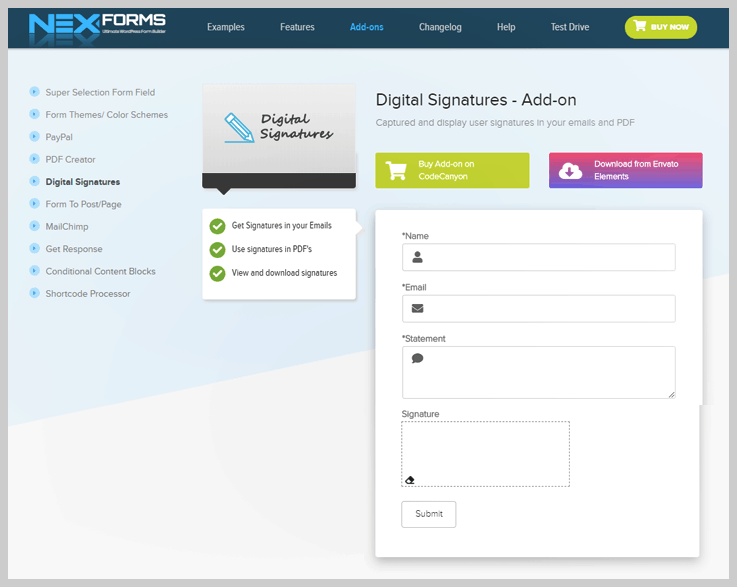Click the arrow bullet beside Conditional Content Blocks
Screen dimensions: 737x587
tap(34, 271)
